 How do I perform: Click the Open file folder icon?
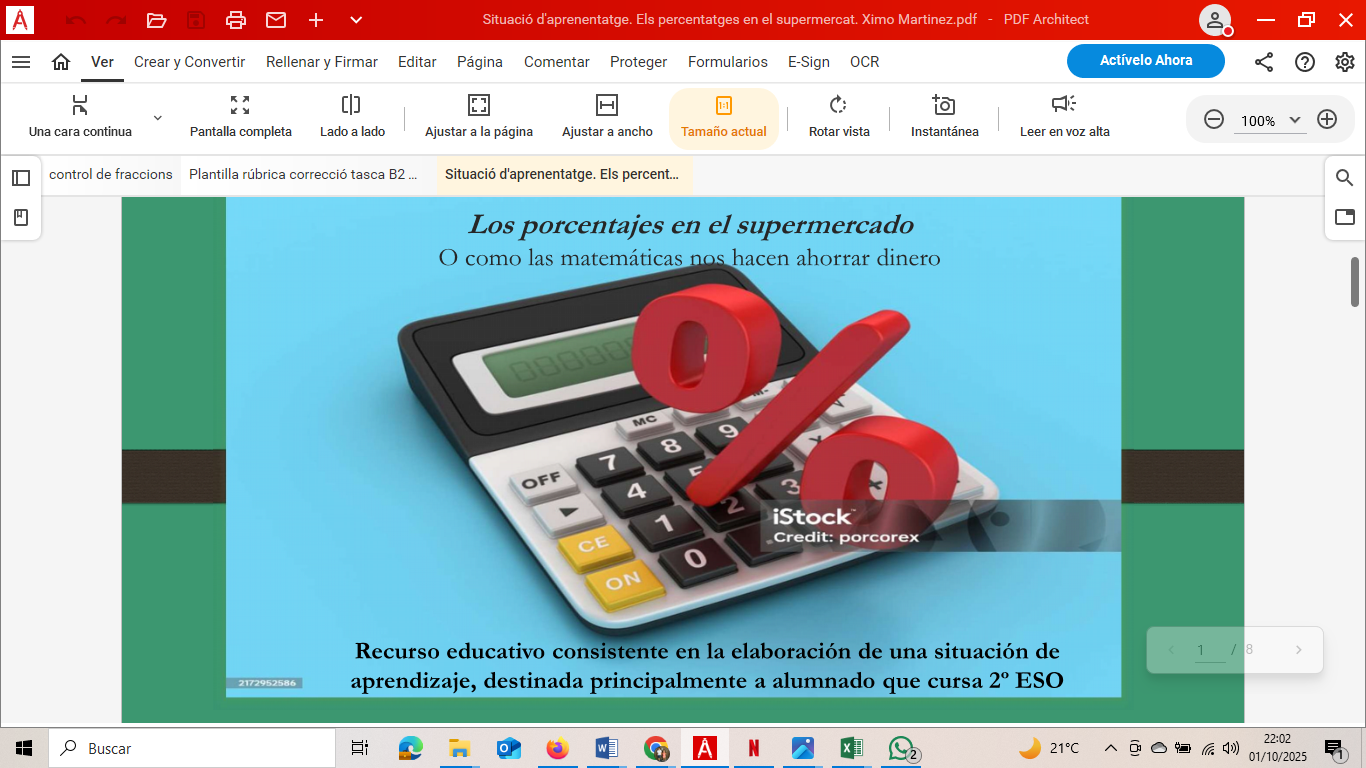point(156,20)
